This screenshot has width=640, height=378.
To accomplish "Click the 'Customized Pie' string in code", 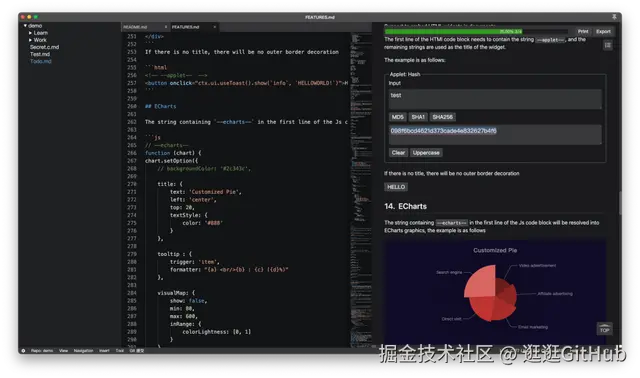I will pyautogui.click(x=213, y=192).
